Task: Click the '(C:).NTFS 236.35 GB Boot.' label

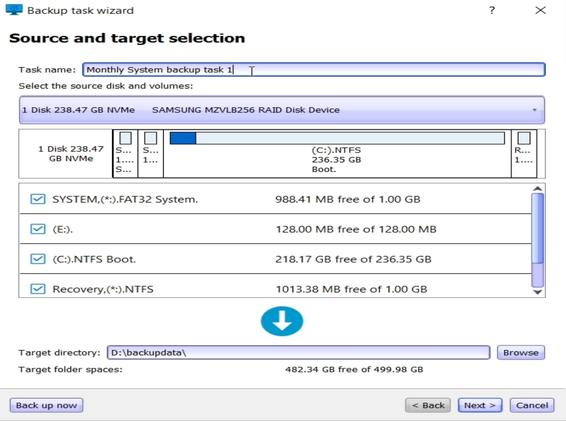Action: (336, 160)
